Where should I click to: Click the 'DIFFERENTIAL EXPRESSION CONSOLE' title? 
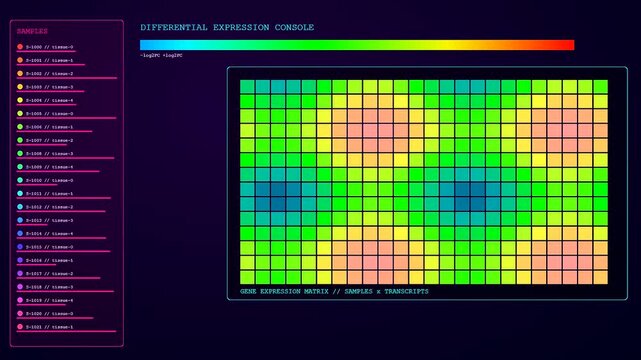(x=227, y=27)
